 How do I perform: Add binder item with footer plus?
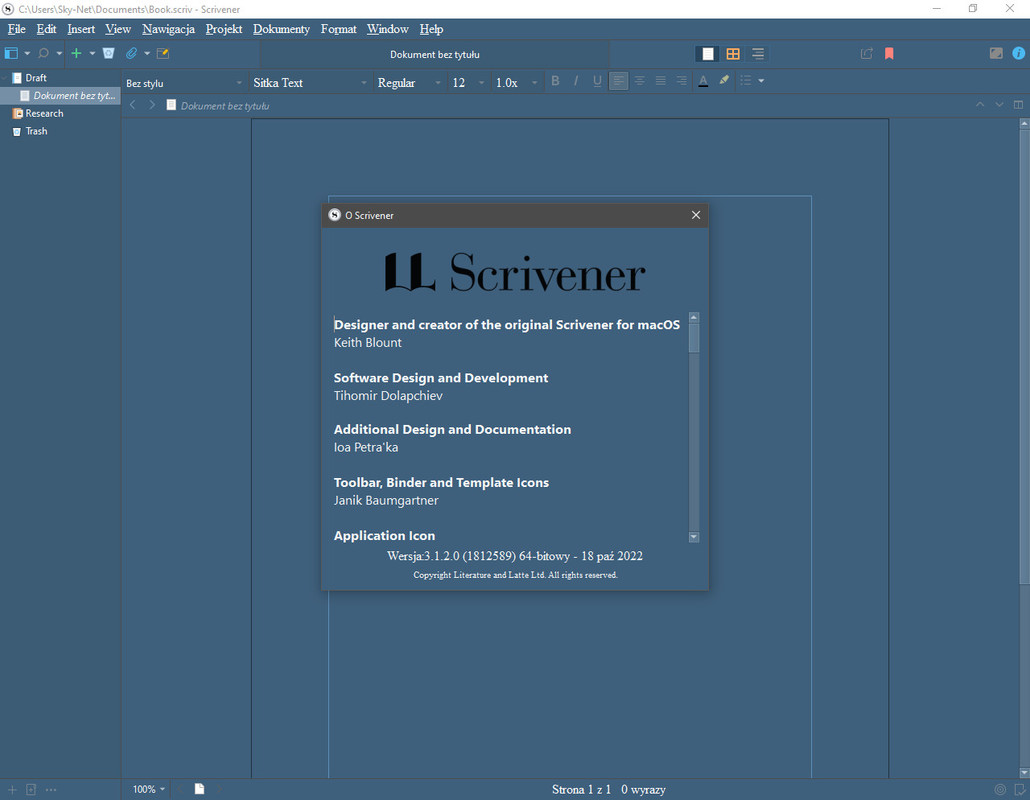point(12,789)
